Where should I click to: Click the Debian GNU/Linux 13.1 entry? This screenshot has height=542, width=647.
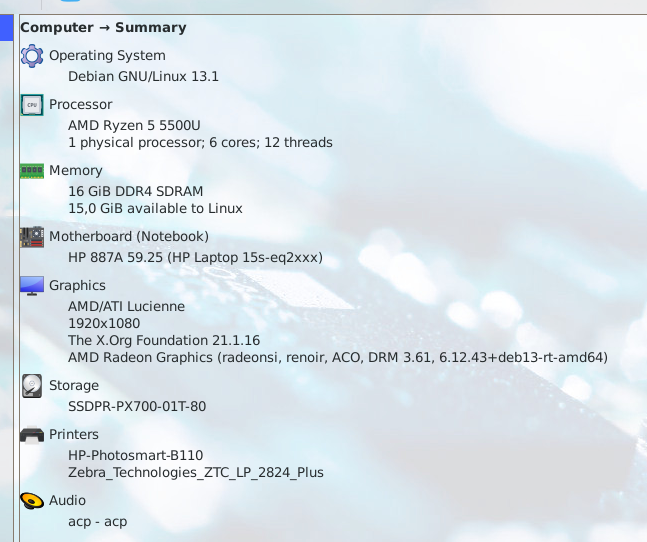143,76
